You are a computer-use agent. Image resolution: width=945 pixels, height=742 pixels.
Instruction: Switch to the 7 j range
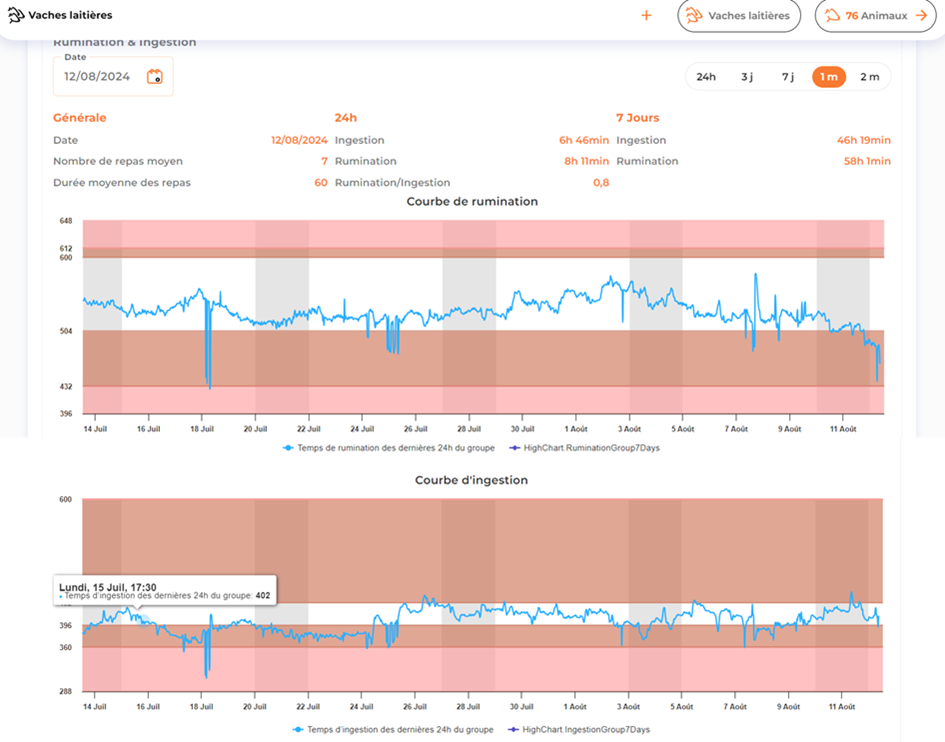pyautogui.click(x=788, y=77)
